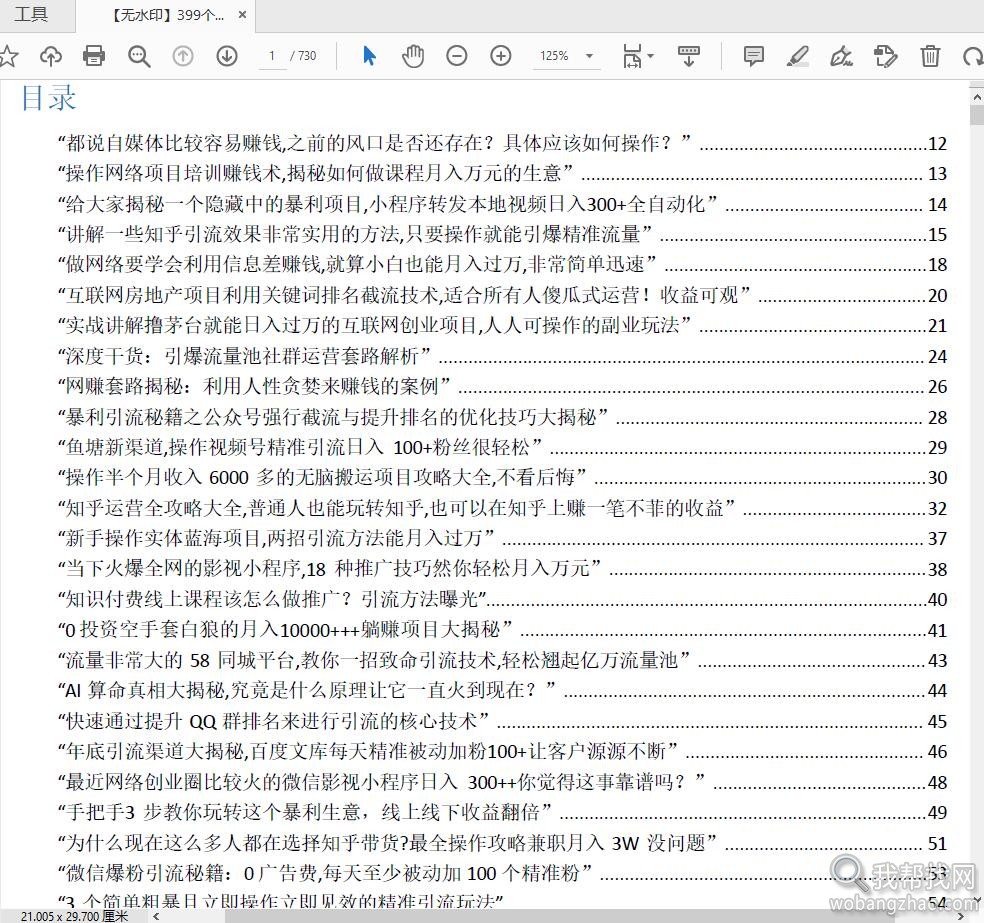Close the 【无水印】399个 document tab
984x923 pixels.
242,15
